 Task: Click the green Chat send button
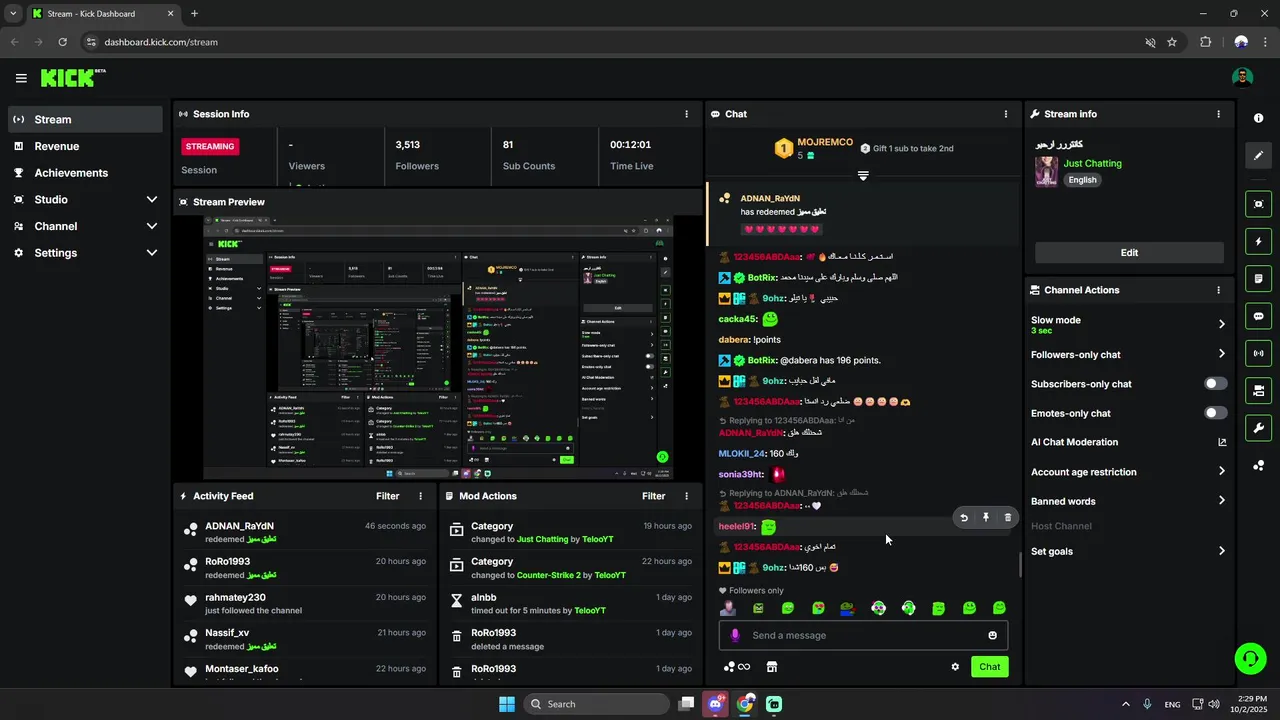[989, 667]
